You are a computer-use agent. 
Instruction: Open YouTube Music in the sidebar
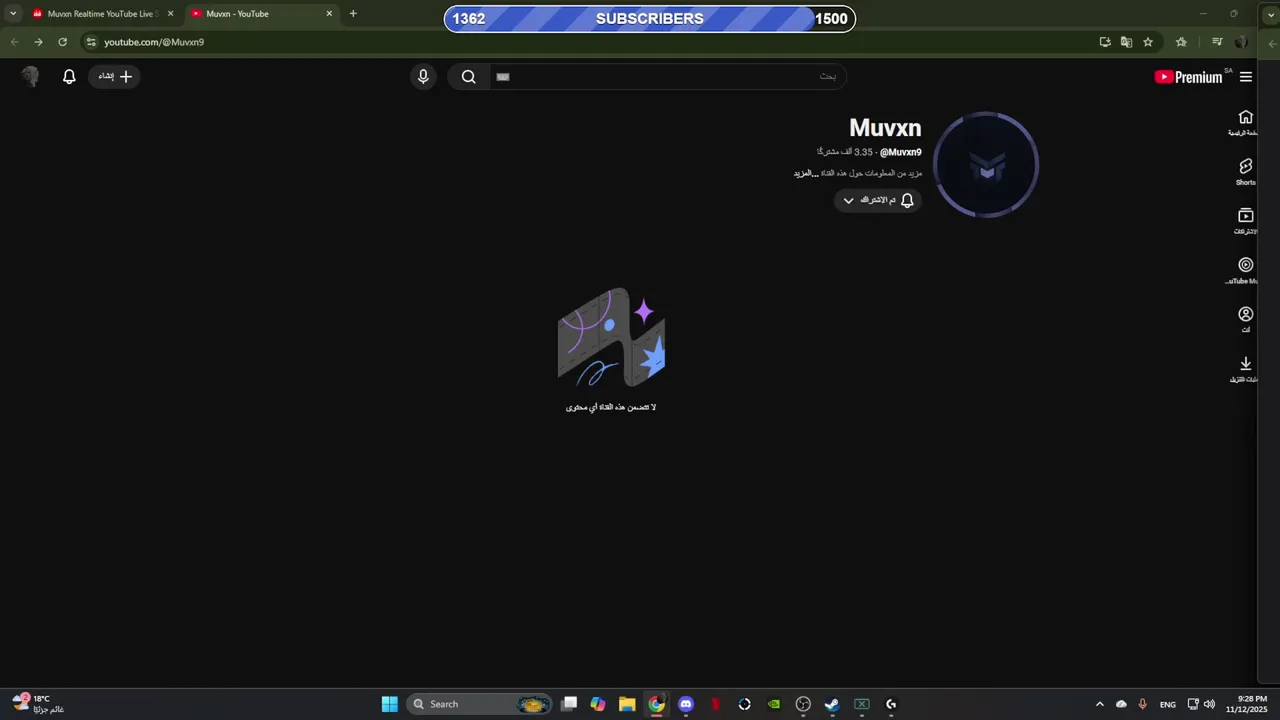(x=1245, y=270)
